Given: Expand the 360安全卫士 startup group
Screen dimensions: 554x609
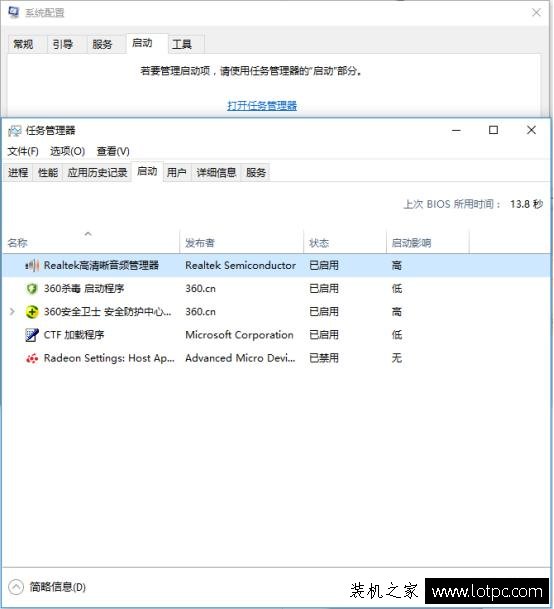Looking at the screenshot, I should point(12,311).
